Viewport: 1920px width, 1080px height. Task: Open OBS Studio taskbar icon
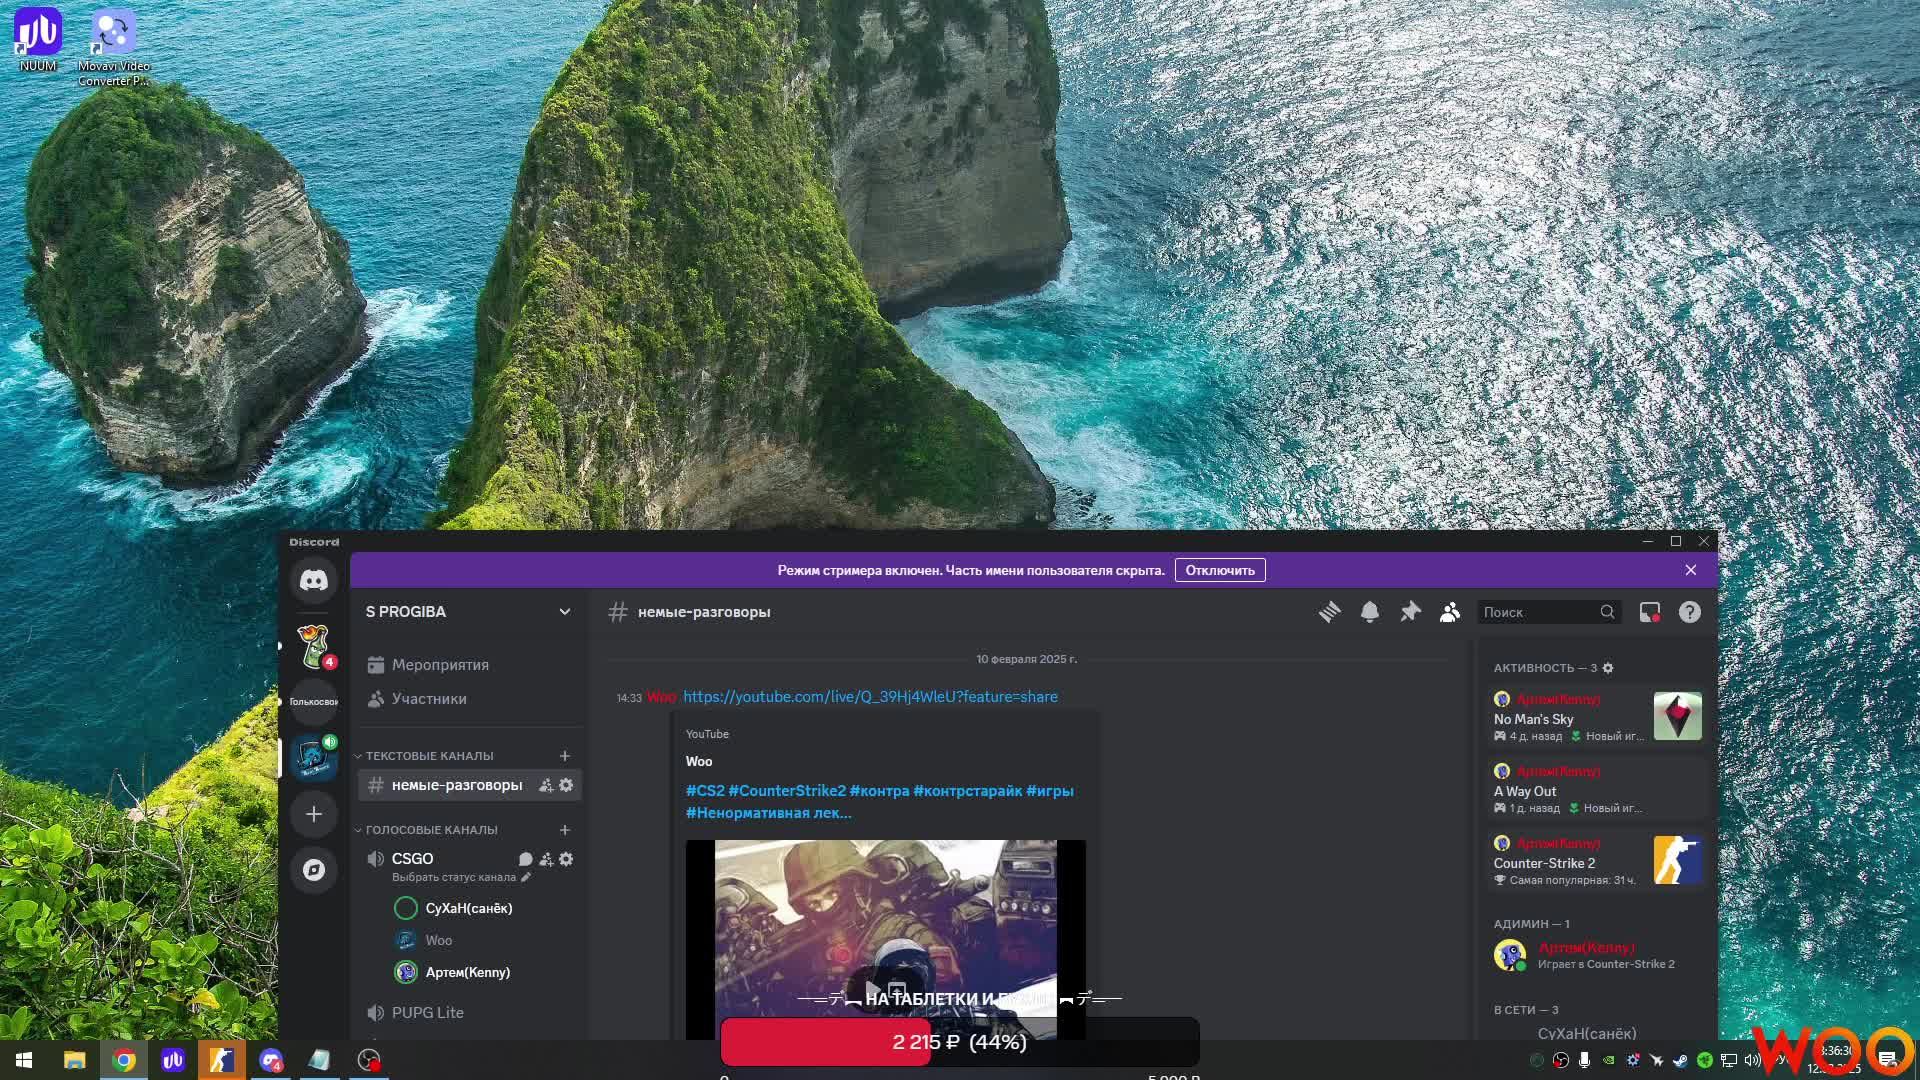(369, 1060)
